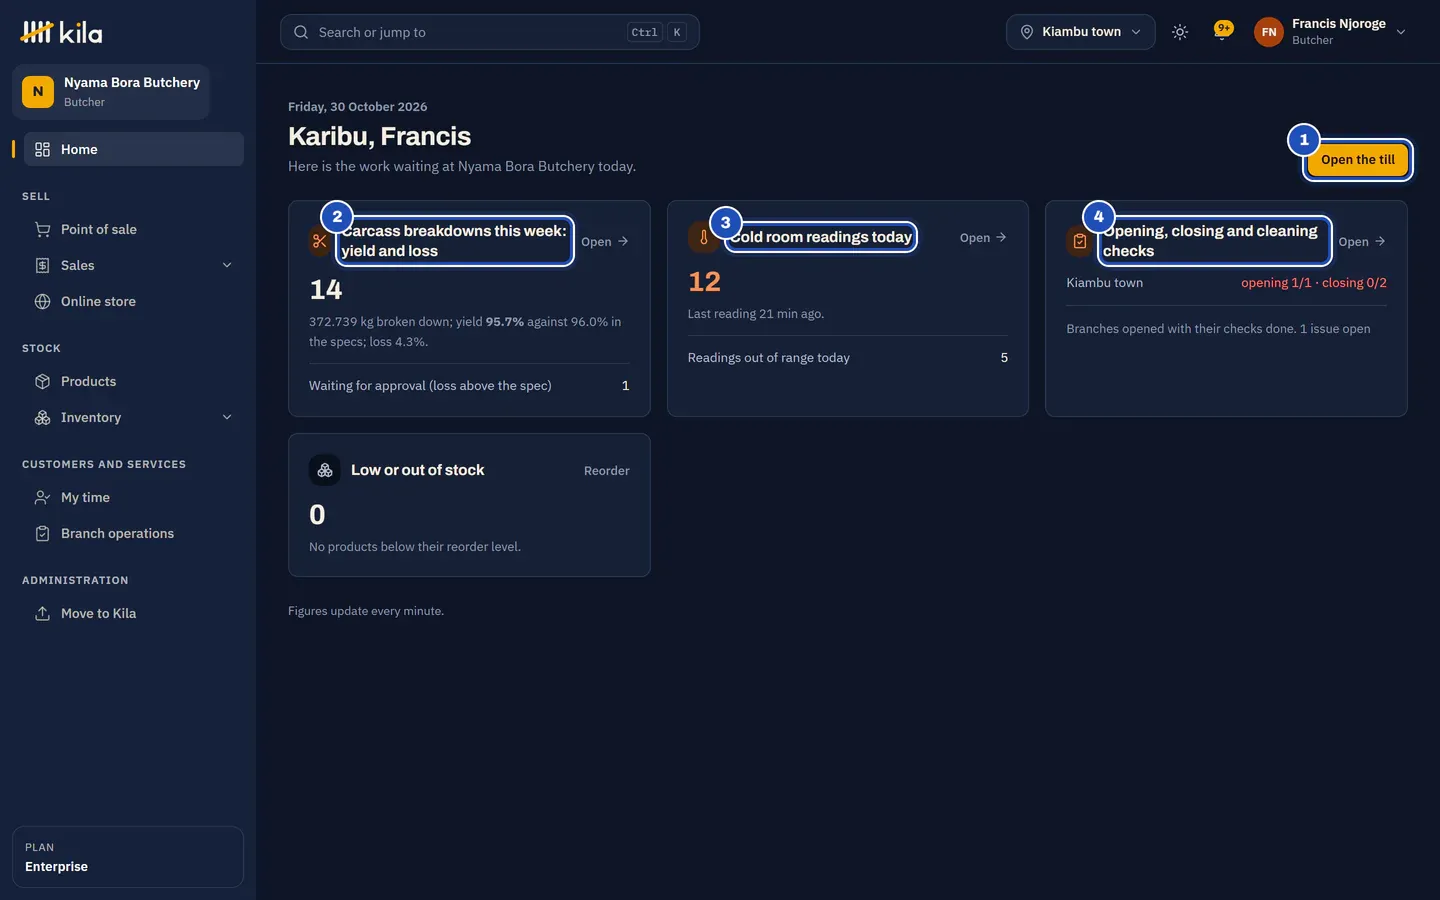This screenshot has height=900, width=1440.
Task: Click "No products below their reorder level."
Action: 415,547
